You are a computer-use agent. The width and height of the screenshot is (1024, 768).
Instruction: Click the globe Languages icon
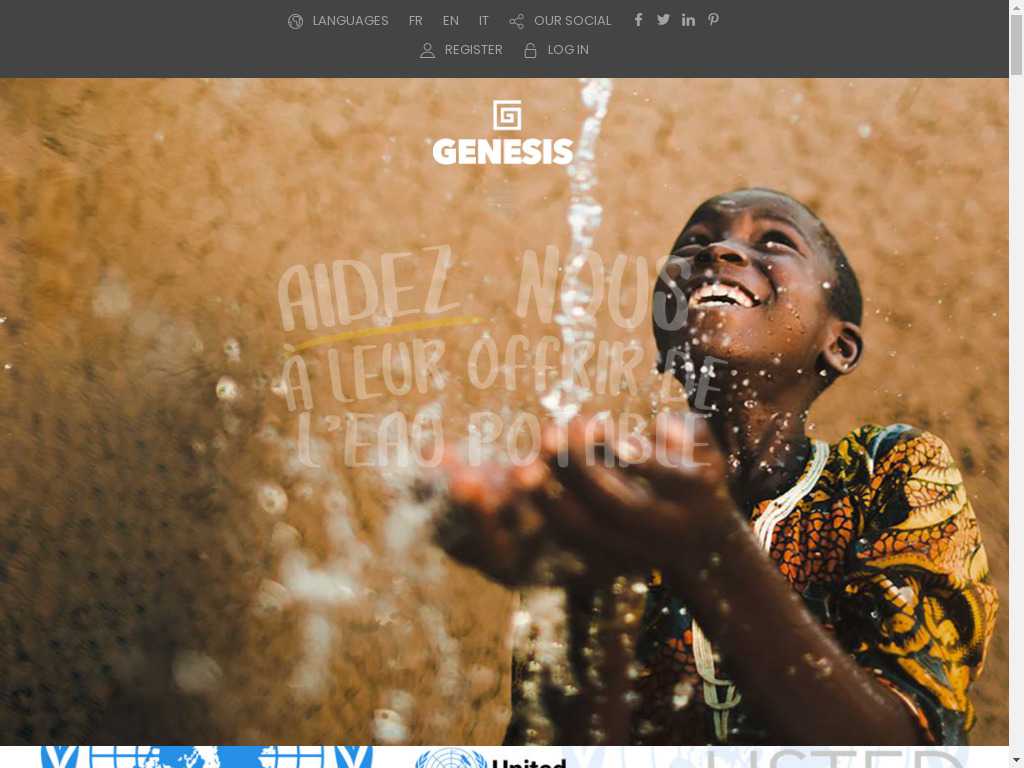click(295, 22)
